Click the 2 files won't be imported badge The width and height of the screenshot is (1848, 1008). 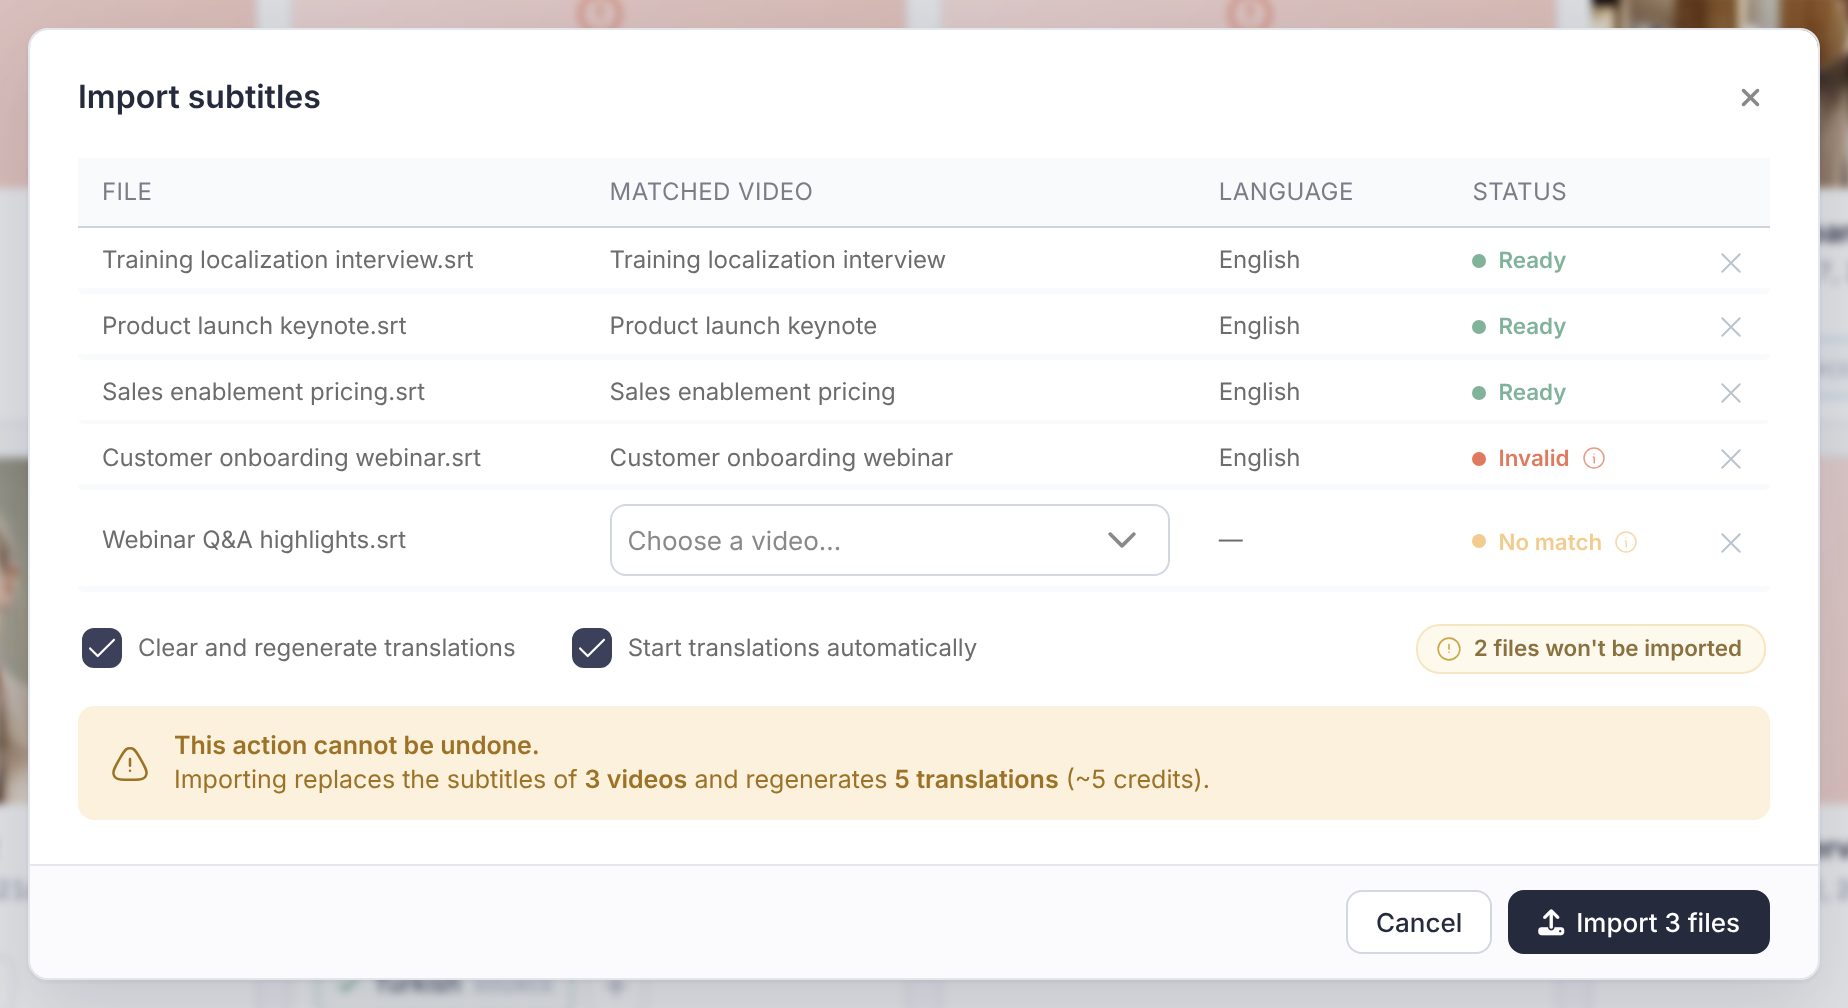[1590, 649]
